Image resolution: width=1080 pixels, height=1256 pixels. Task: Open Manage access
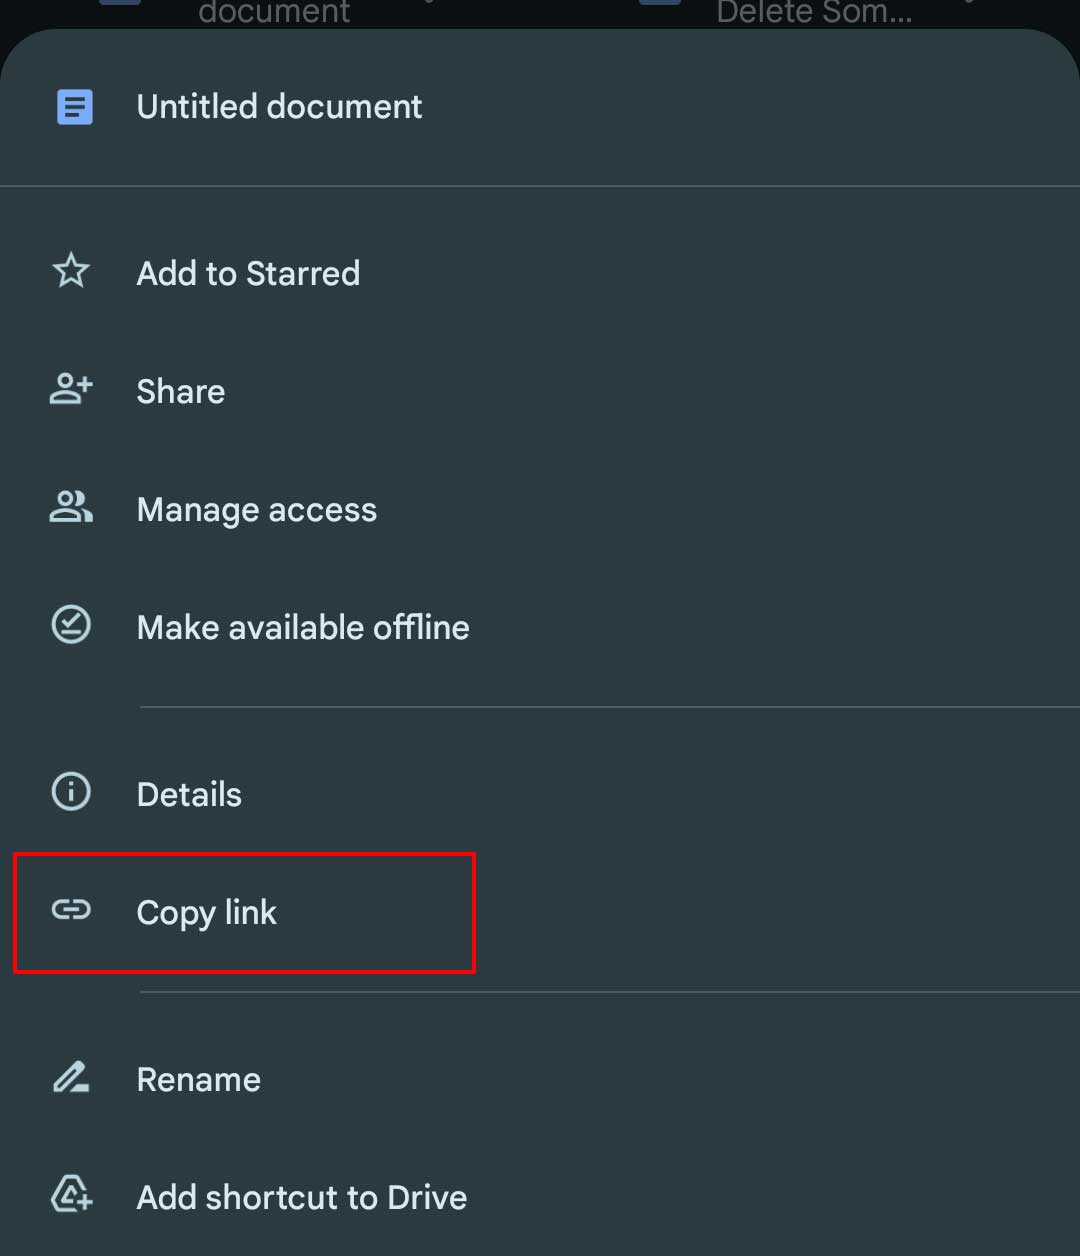point(540,509)
